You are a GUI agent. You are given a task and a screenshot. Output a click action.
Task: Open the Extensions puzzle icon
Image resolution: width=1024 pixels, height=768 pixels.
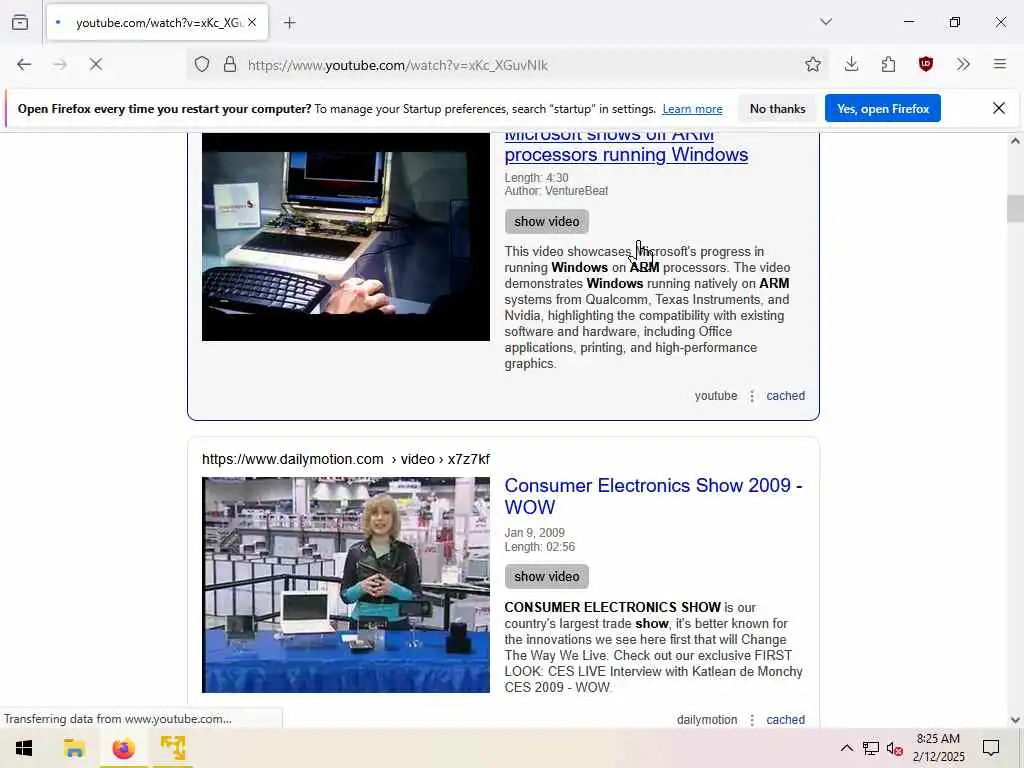coord(888,64)
